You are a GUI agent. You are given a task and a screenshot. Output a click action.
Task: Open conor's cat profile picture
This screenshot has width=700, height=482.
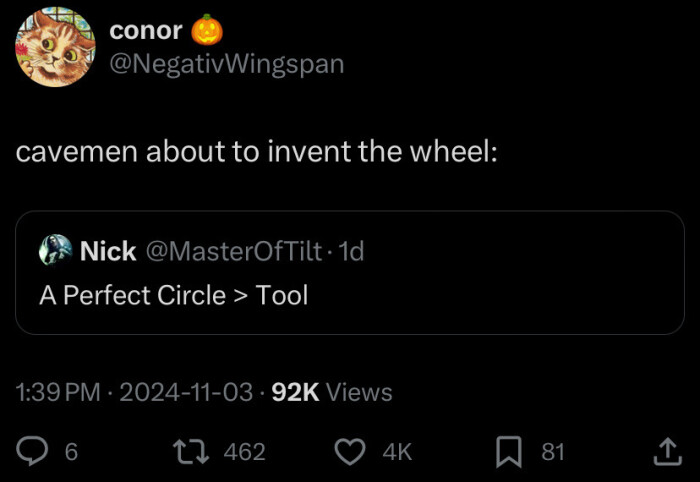[x=52, y=48]
